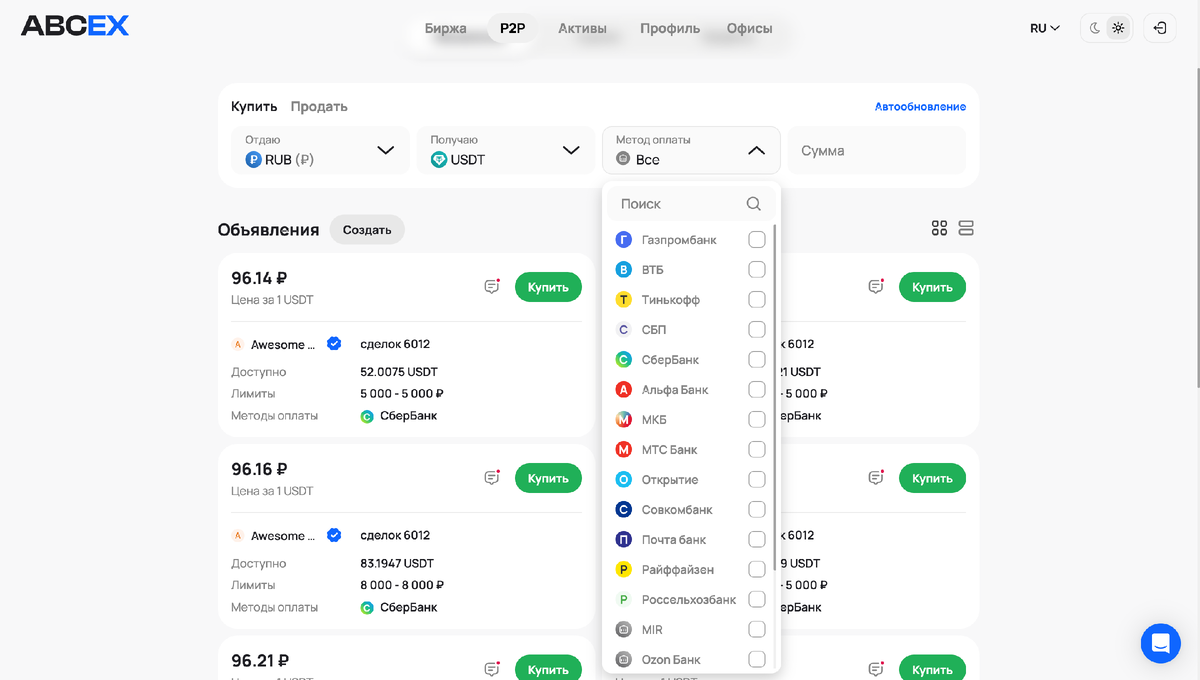Click 8 000 - 8 000 ₽ limits
This screenshot has width=1200, height=680.
tap(402, 585)
